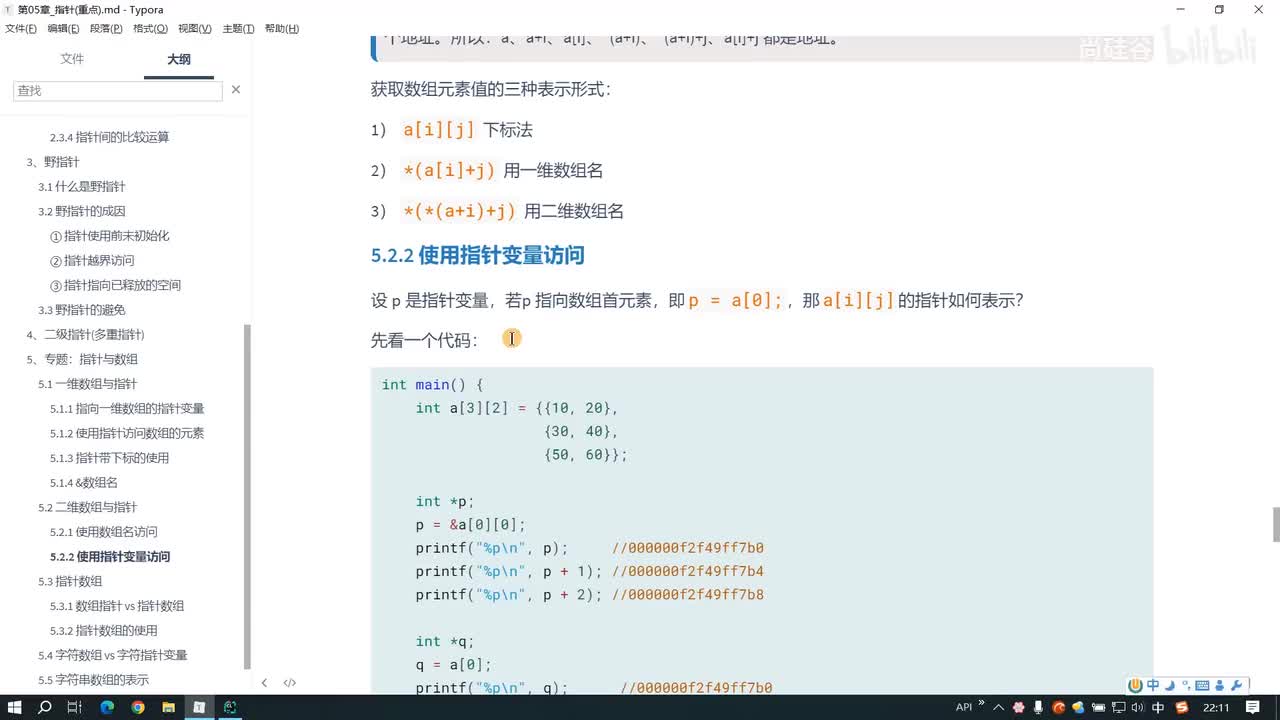Jump to outline item 3、野指针
Screen dimensions: 1280x720
[53, 162]
